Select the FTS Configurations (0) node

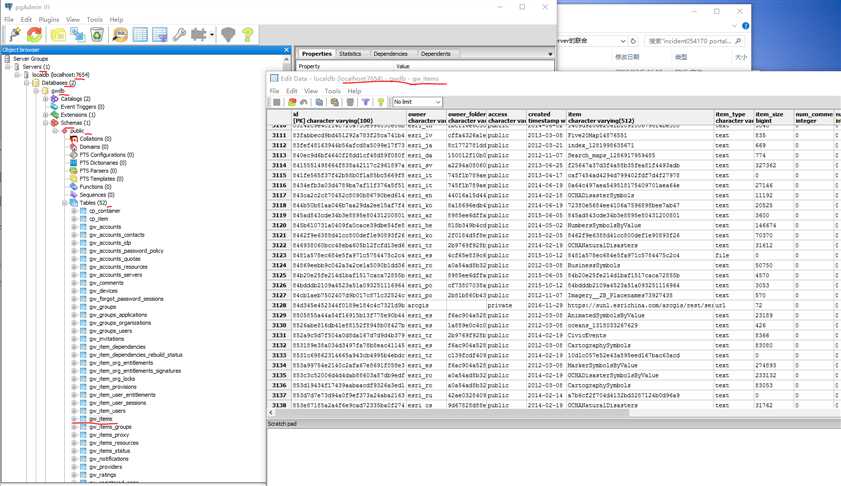tap(107, 154)
